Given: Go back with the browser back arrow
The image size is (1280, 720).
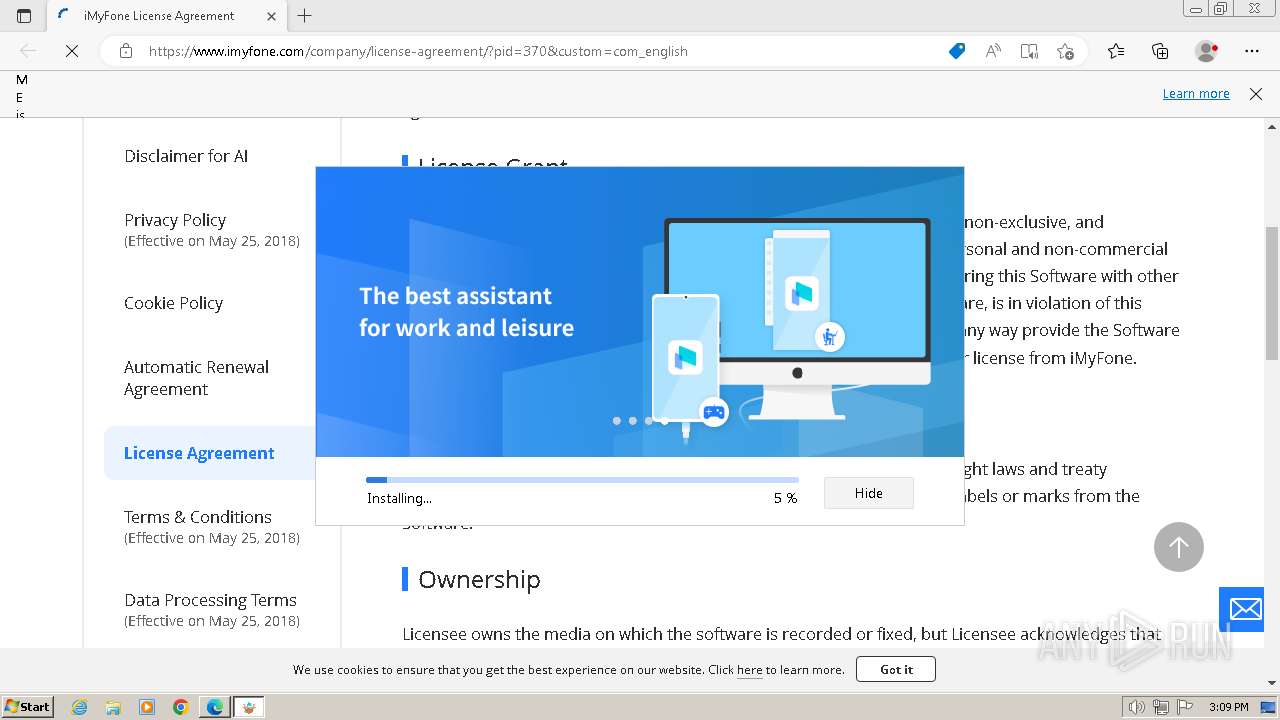Looking at the screenshot, I should point(28,51).
